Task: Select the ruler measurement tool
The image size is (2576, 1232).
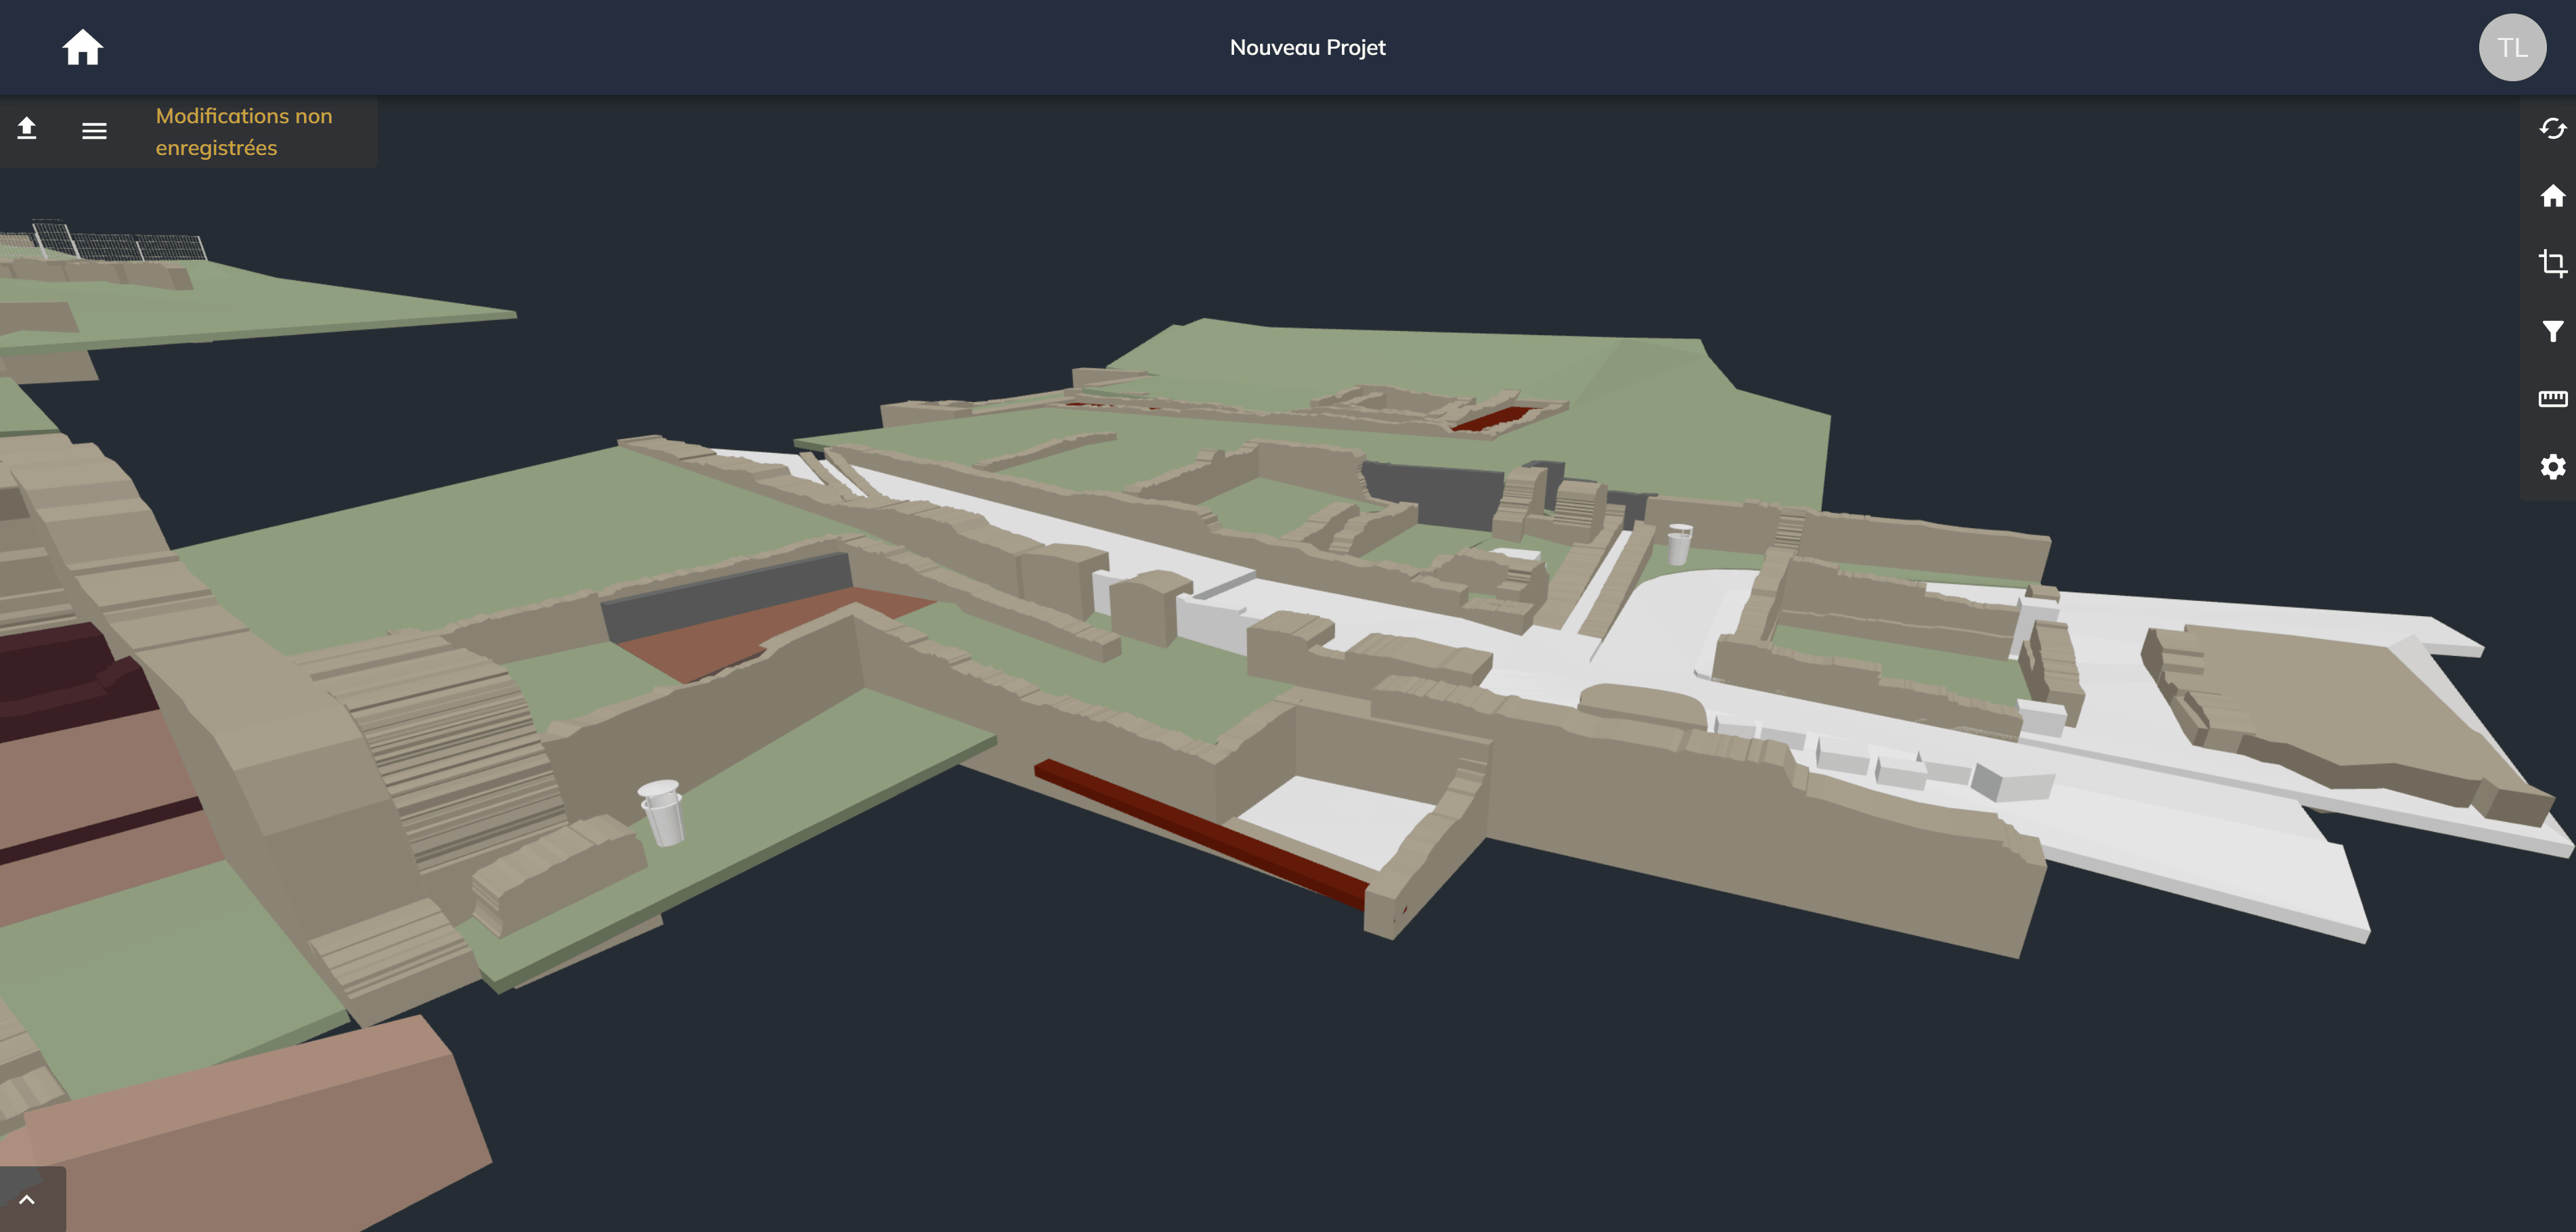Action: point(2552,399)
